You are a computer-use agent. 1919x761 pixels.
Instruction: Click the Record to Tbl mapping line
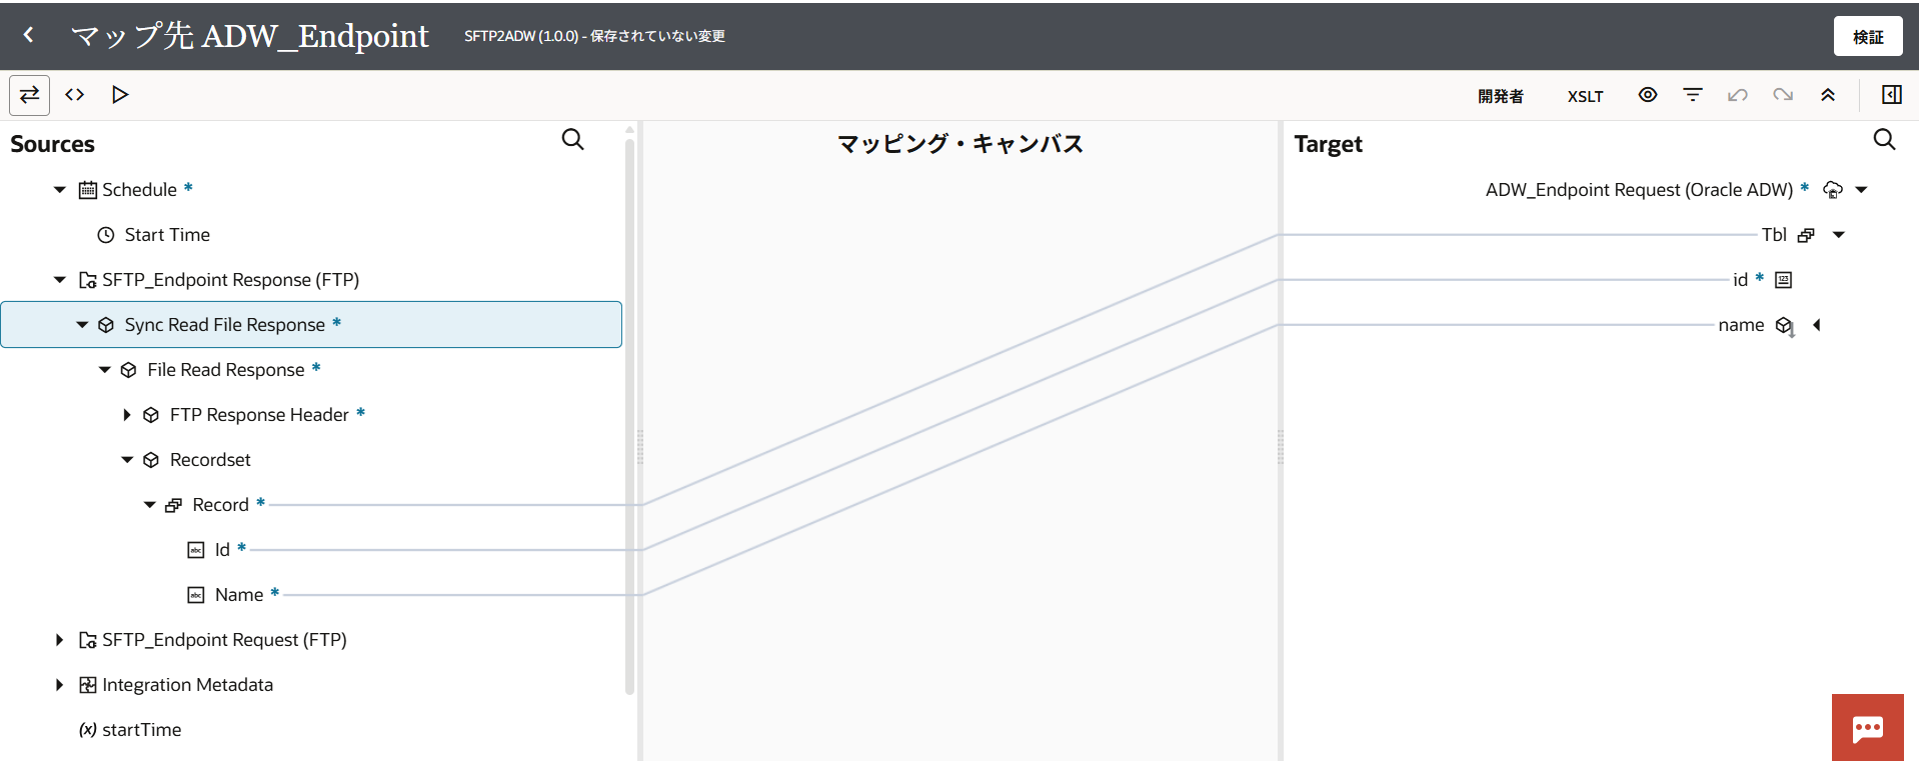pyautogui.click(x=960, y=370)
